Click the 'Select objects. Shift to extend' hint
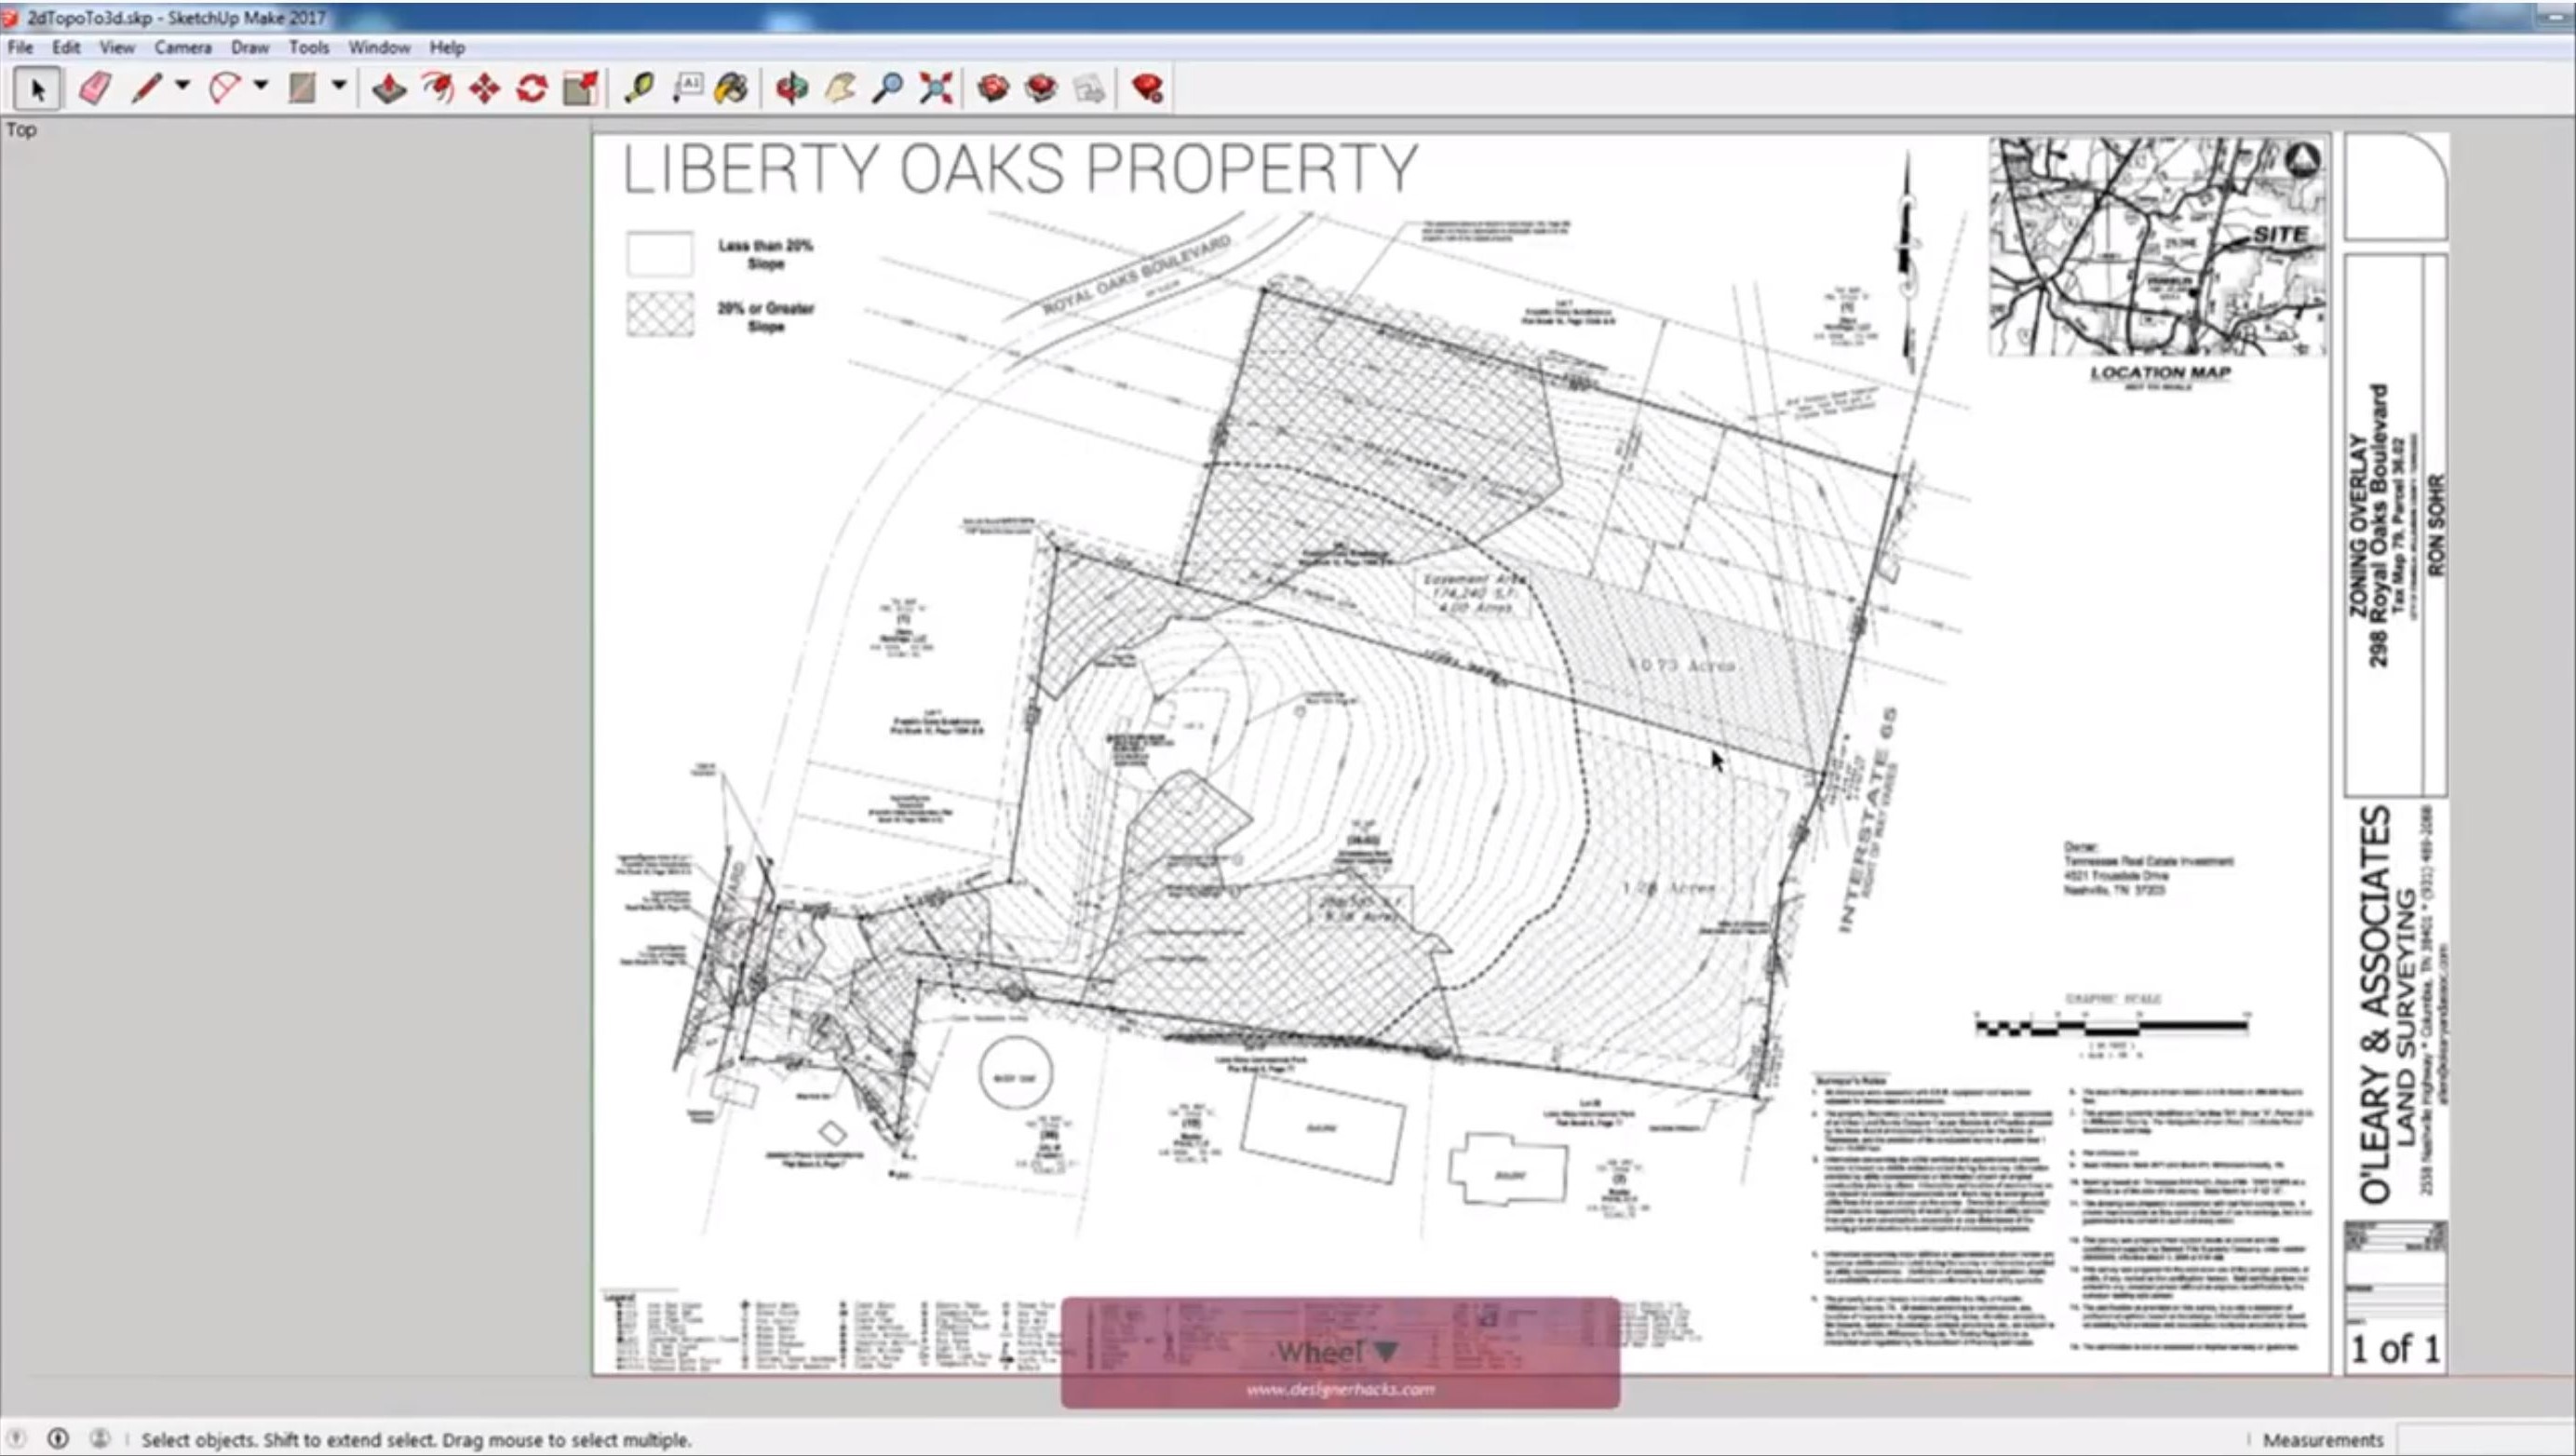 (416, 1439)
